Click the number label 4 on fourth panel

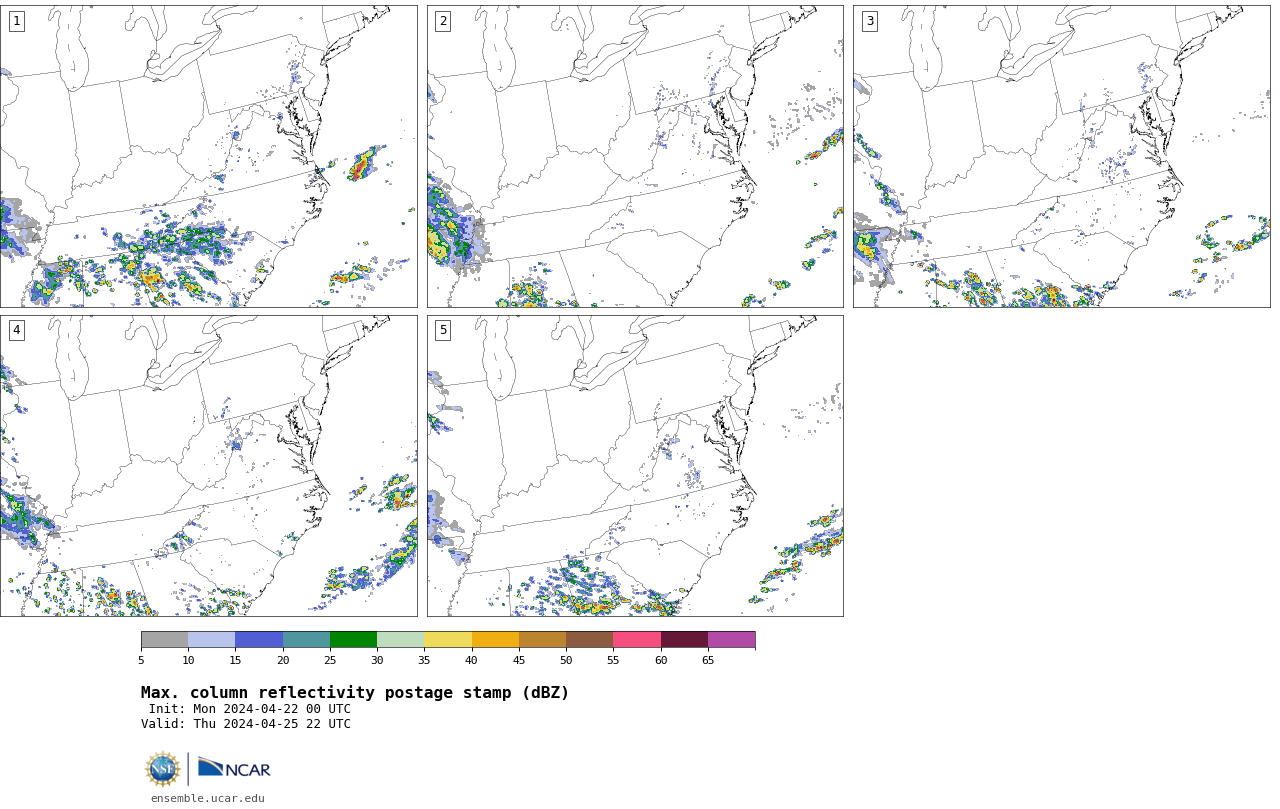coord(16,330)
